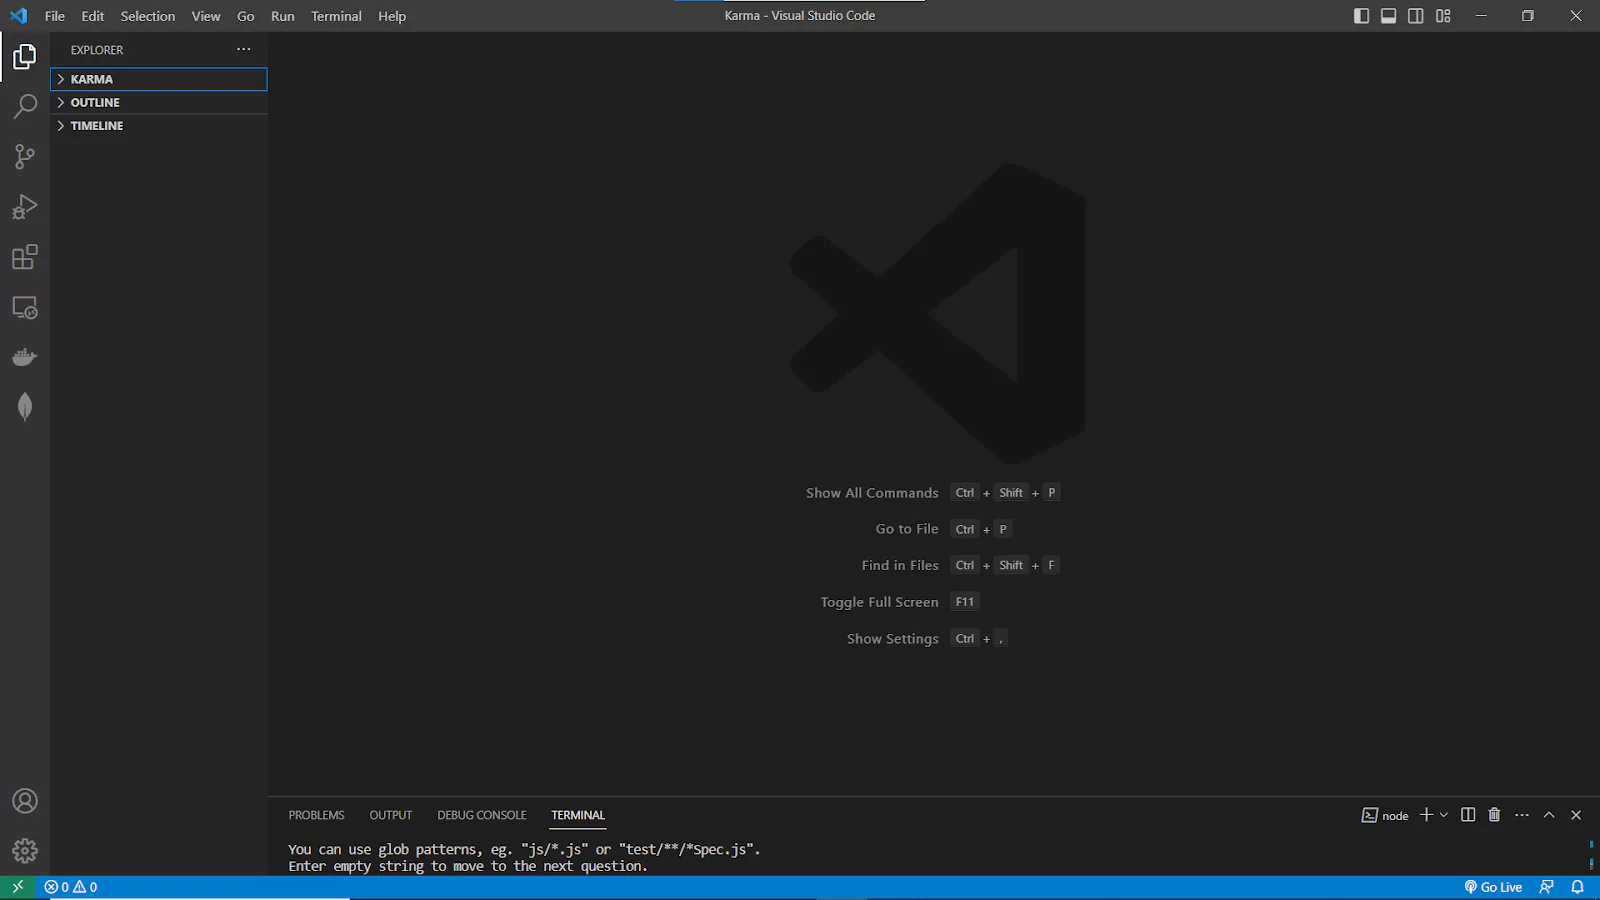The height and width of the screenshot is (900, 1600).
Task: Open the launch profile dropdown next to plus
Action: (1441, 814)
